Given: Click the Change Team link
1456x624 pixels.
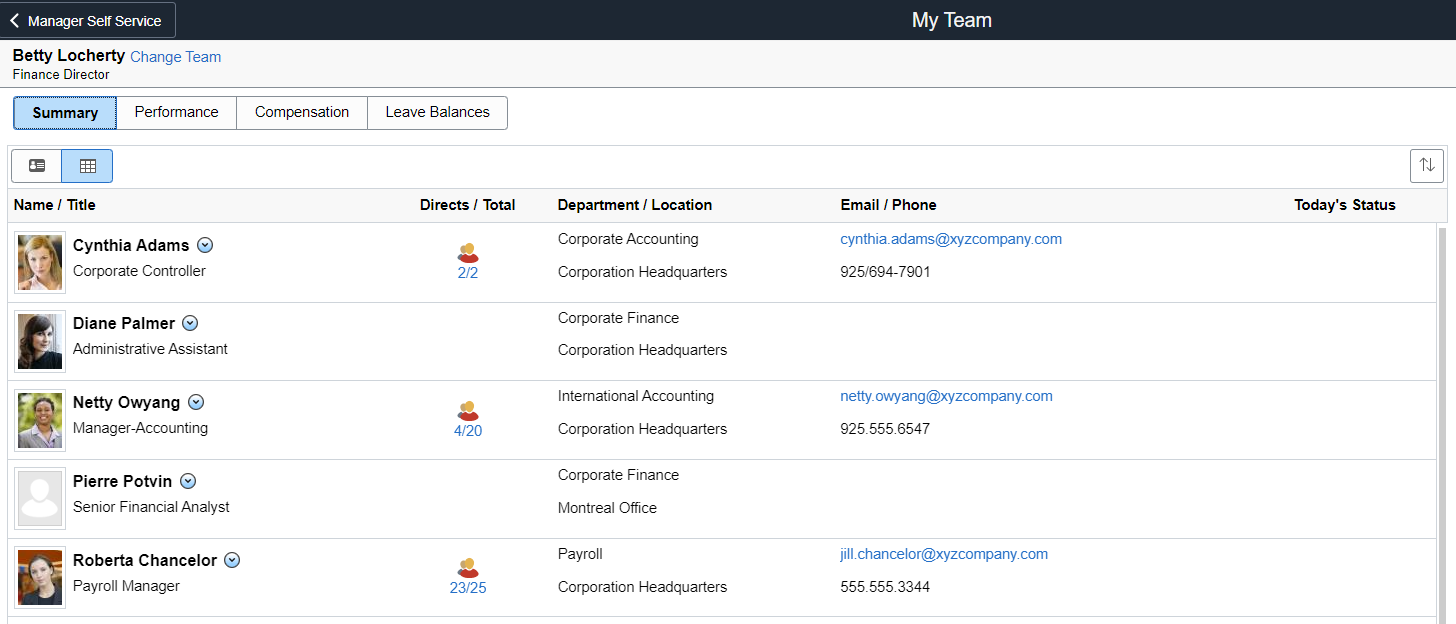Looking at the screenshot, I should (175, 57).
